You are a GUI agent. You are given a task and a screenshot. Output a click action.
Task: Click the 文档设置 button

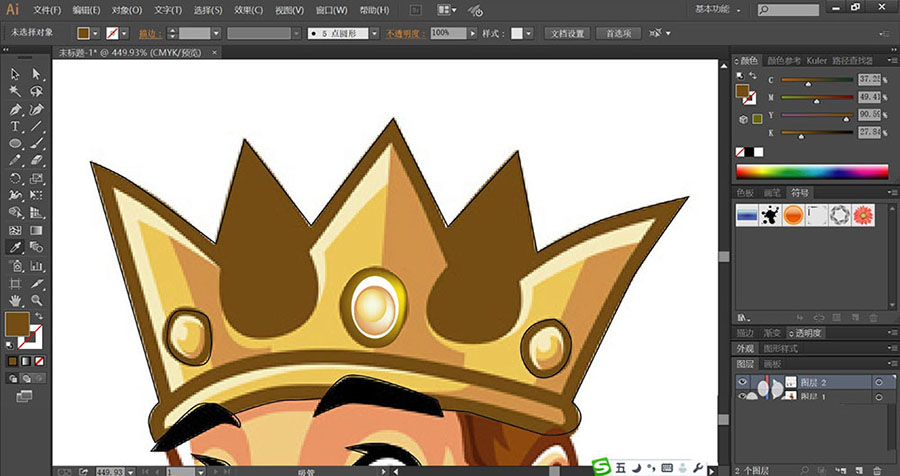(567, 33)
